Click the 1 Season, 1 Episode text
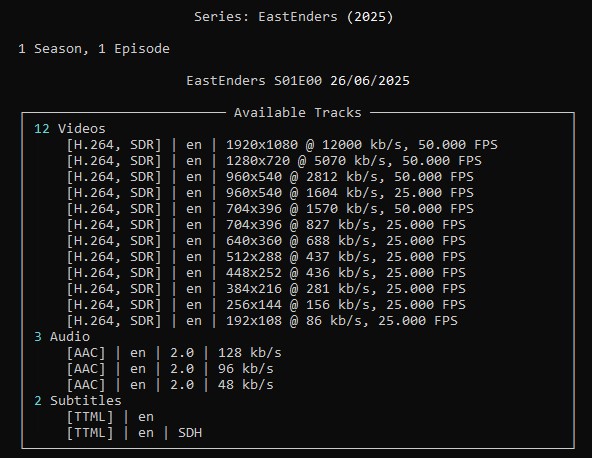Image resolution: width=592 pixels, height=458 pixels. coord(94,49)
